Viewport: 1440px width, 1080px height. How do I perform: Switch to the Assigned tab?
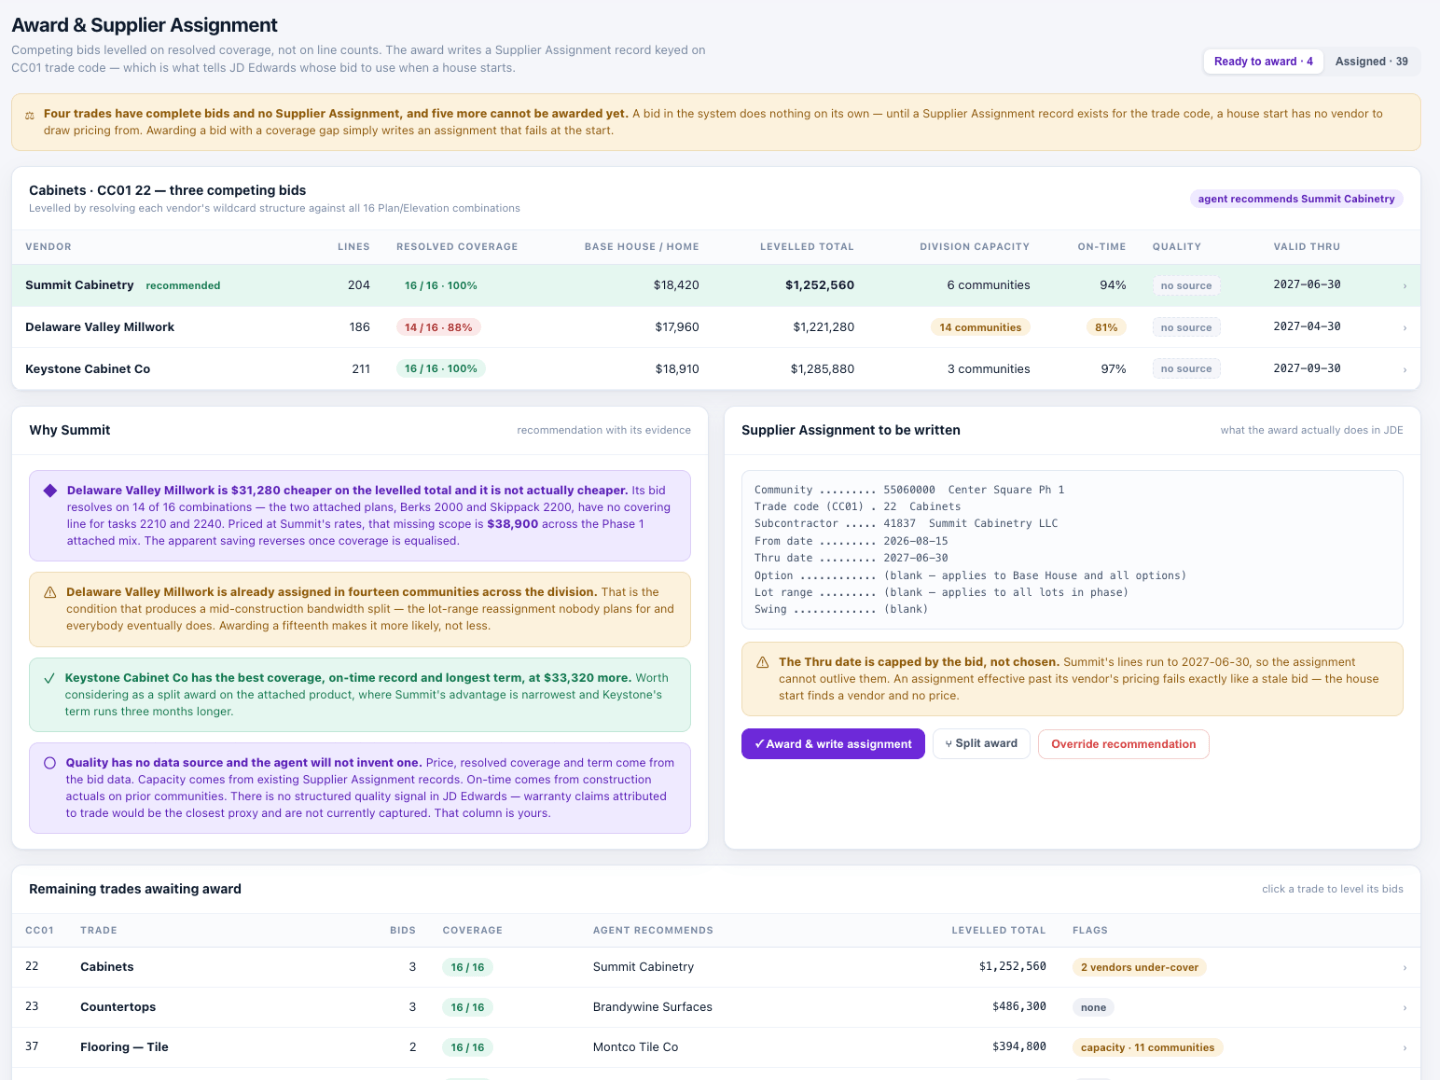[1371, 62]
